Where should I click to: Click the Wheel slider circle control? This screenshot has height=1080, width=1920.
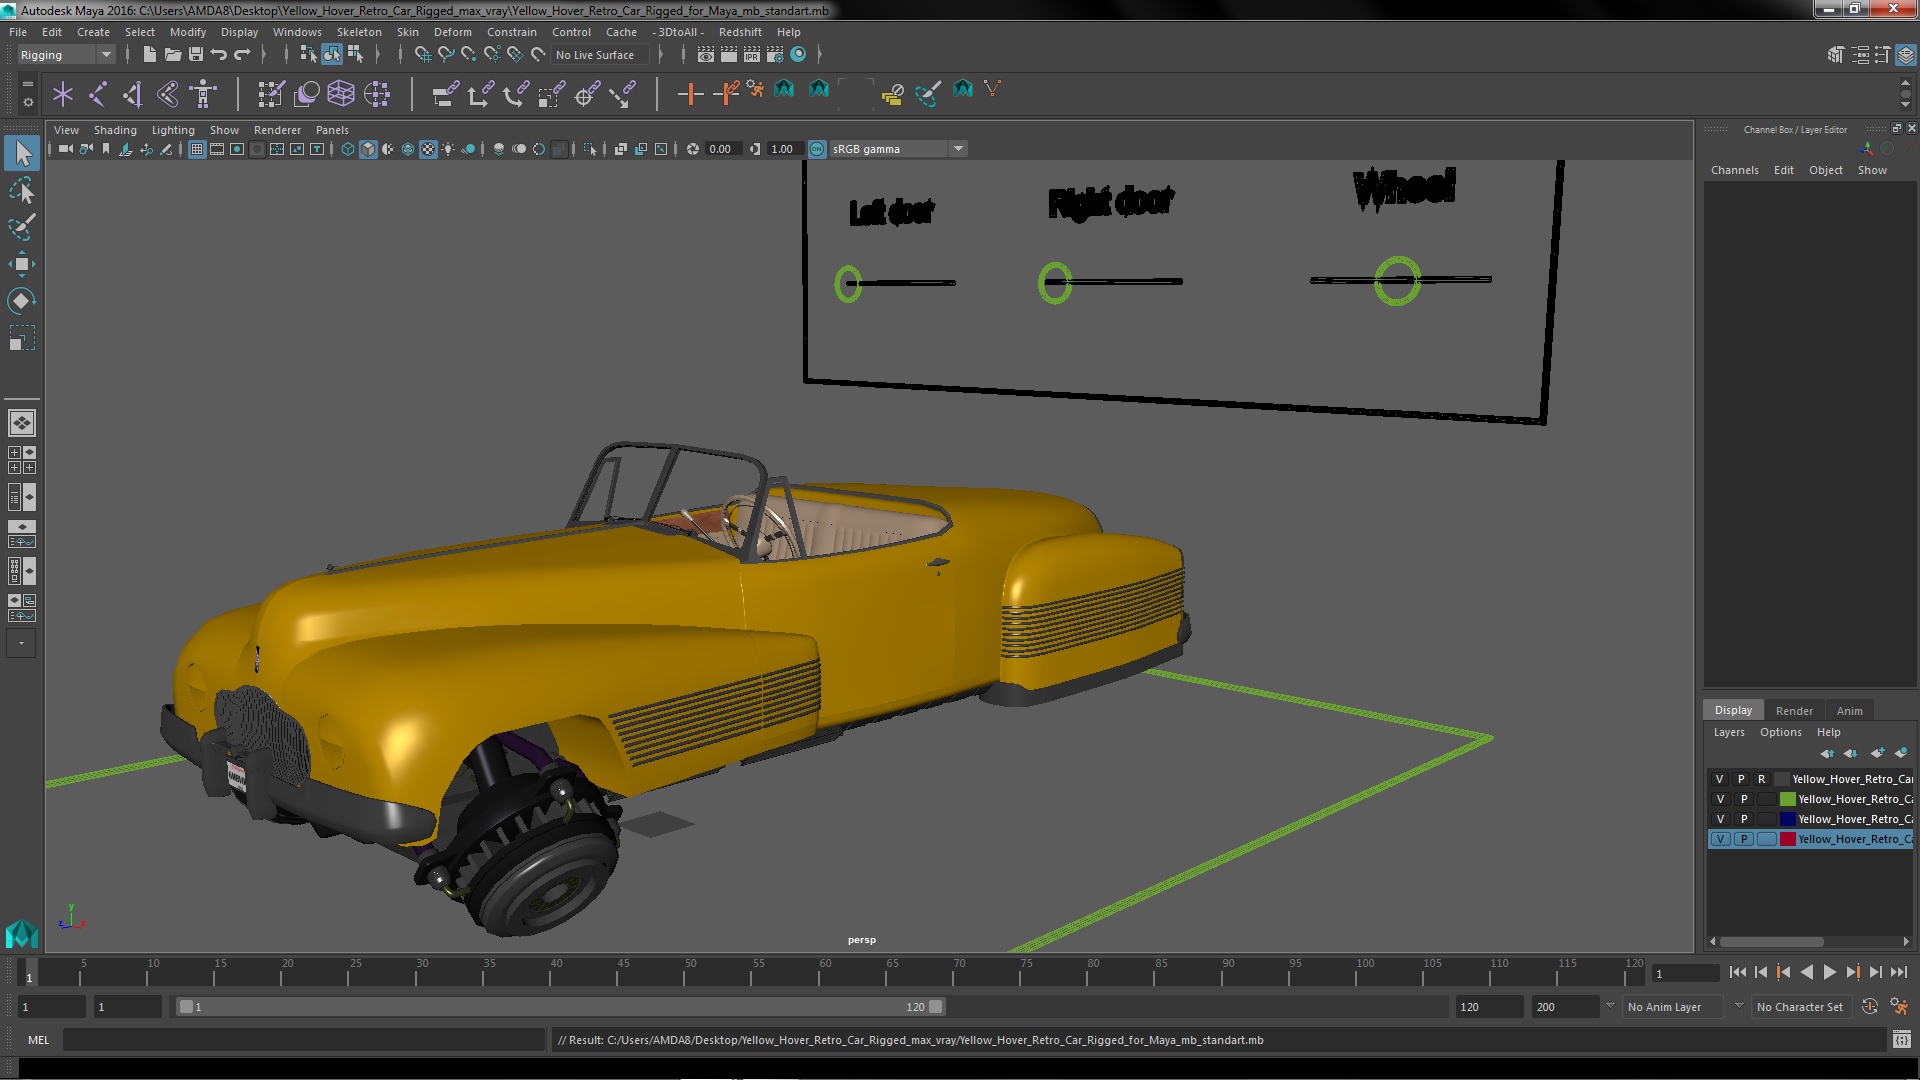coord(1396,281)
